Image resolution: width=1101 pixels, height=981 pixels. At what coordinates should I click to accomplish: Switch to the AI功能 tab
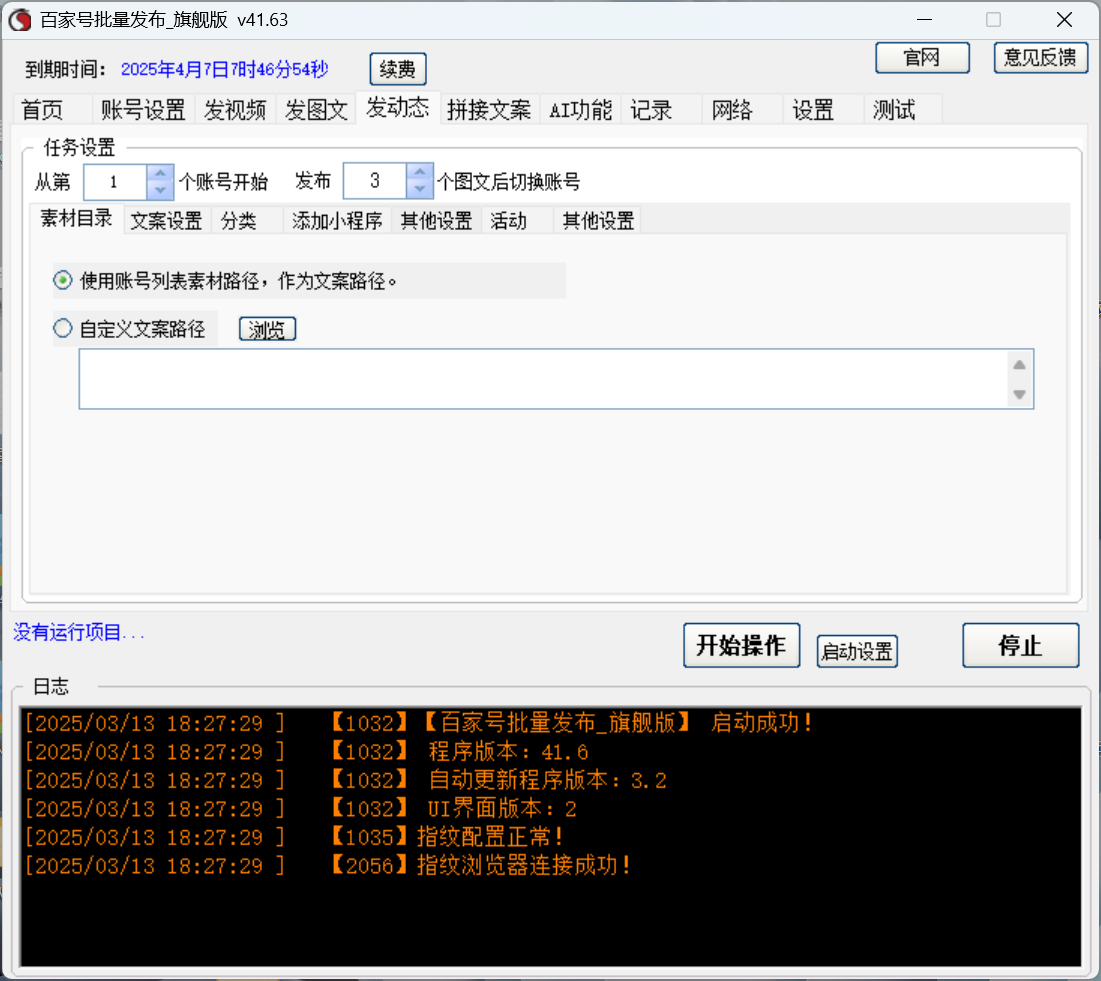point(581,110)
